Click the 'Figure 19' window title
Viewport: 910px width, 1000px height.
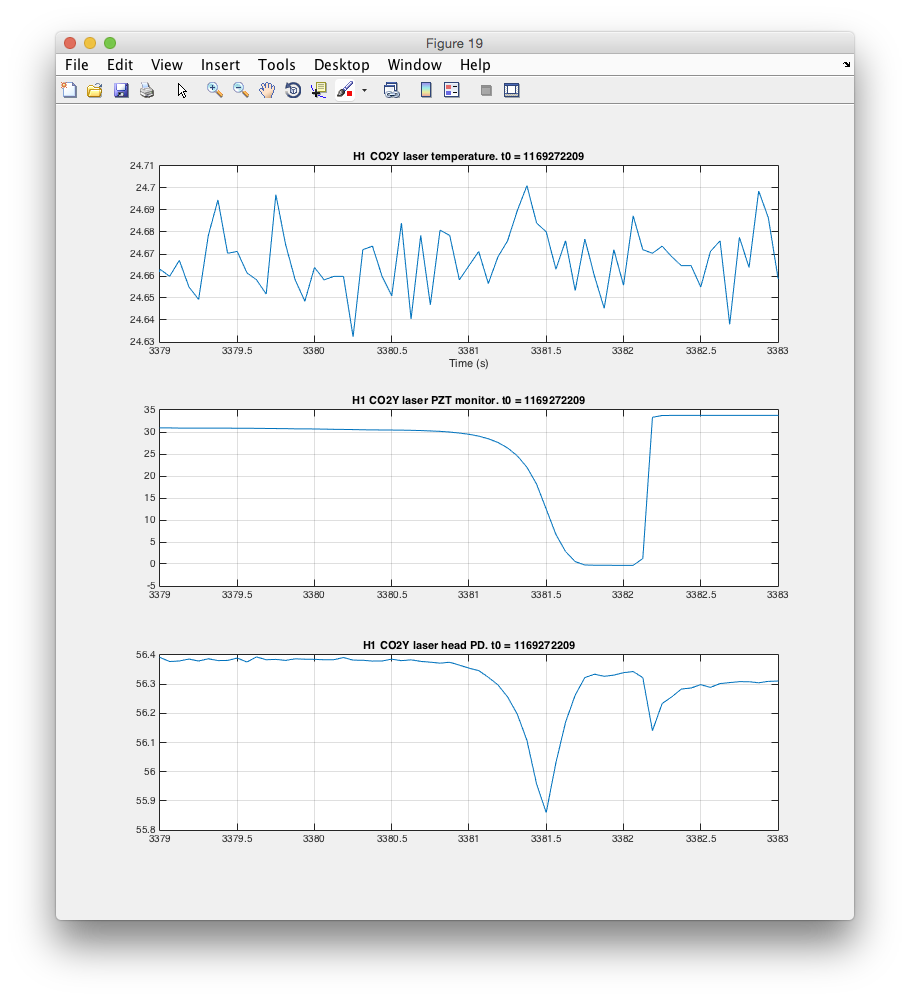[455, 43]
